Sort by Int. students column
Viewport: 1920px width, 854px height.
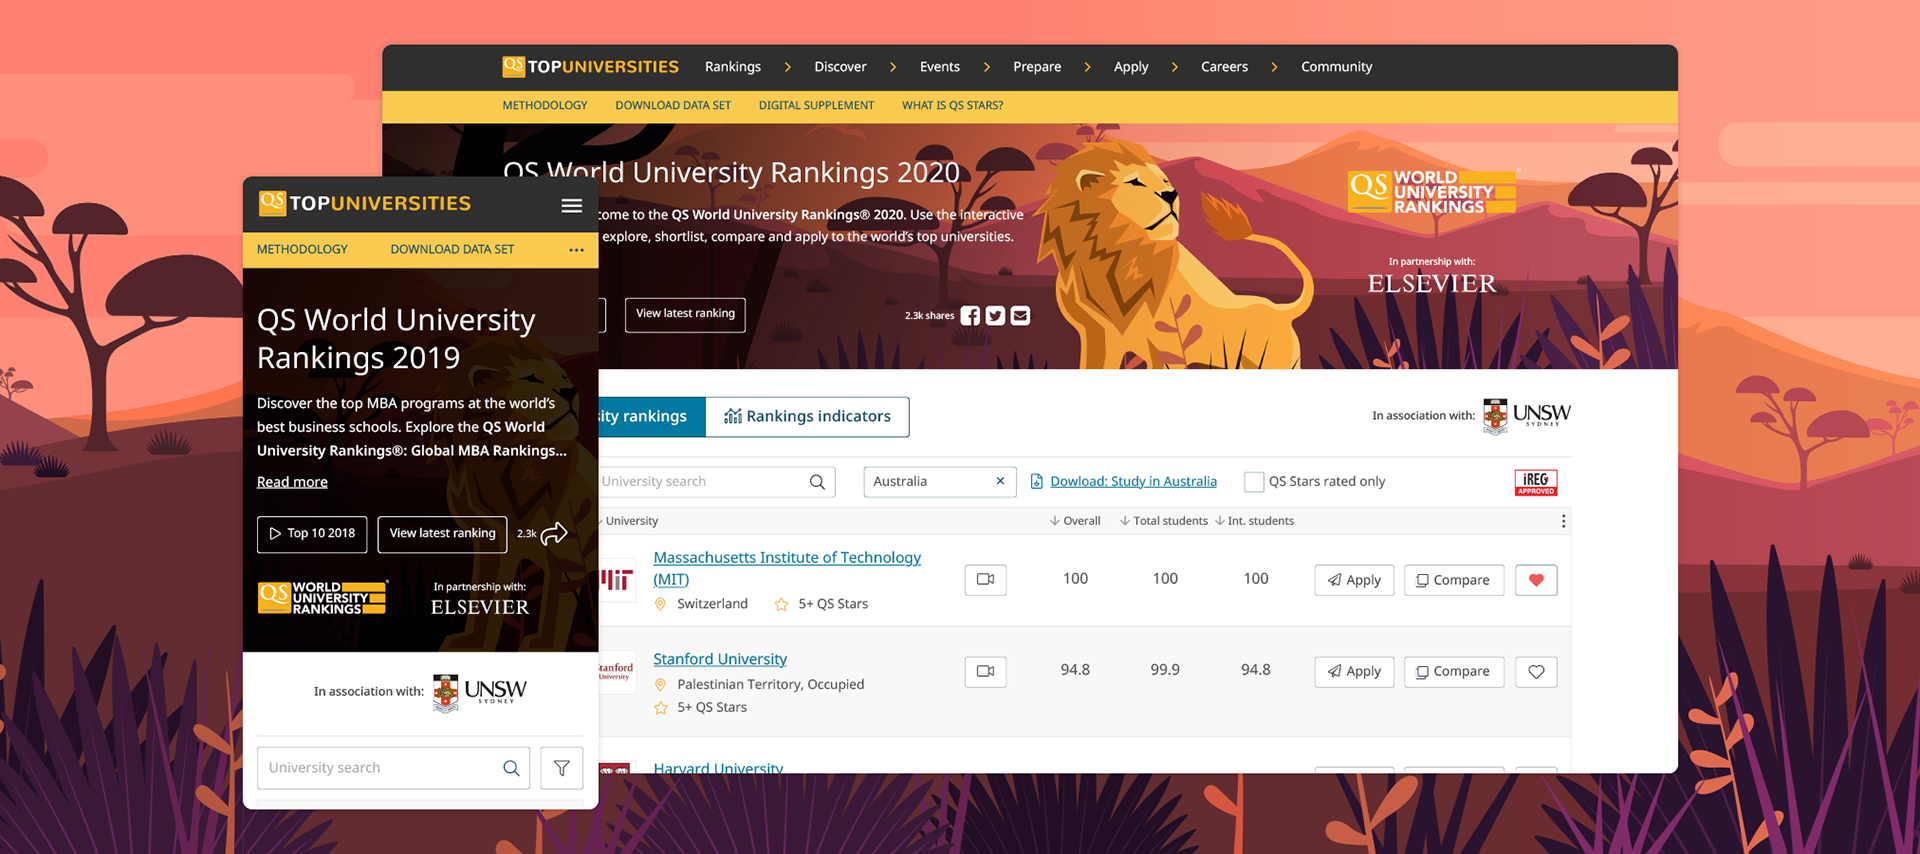(1254, 521)
